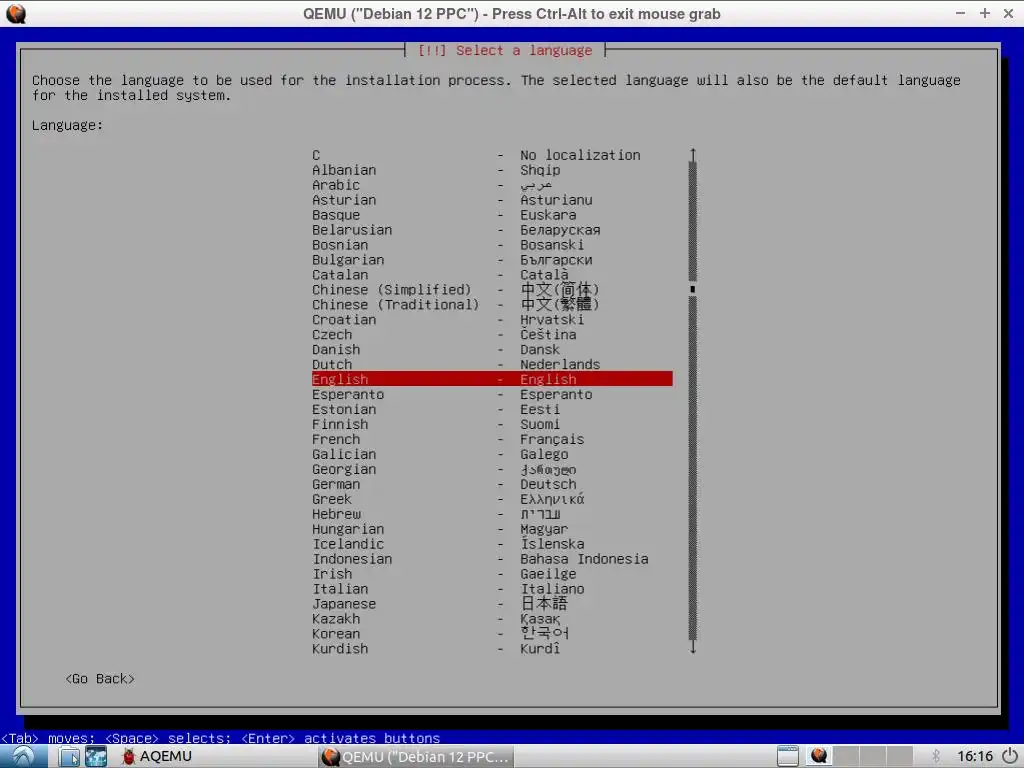This screenshot has height=768, width=1024.
Task: Select Finnish language
Action: click(x=492, y=424)
